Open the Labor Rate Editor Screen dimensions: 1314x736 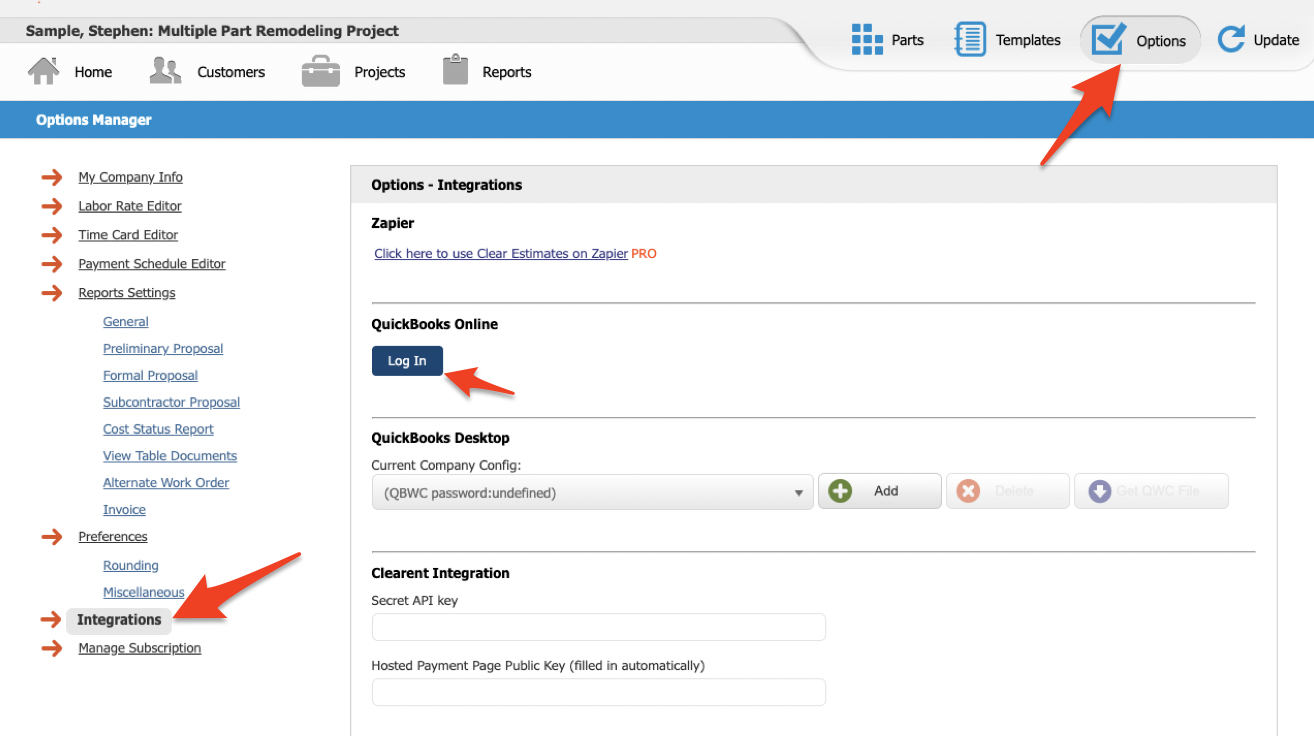tap(130, 206)
